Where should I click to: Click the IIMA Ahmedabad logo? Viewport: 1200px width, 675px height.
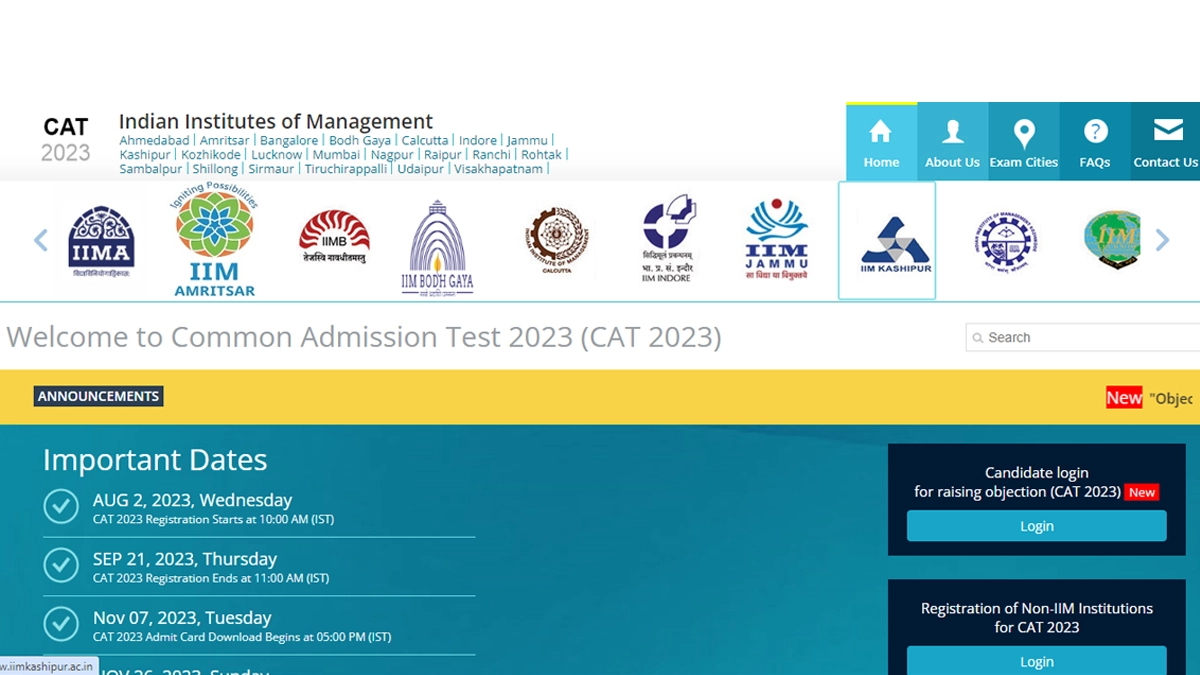tap(100, 238)
